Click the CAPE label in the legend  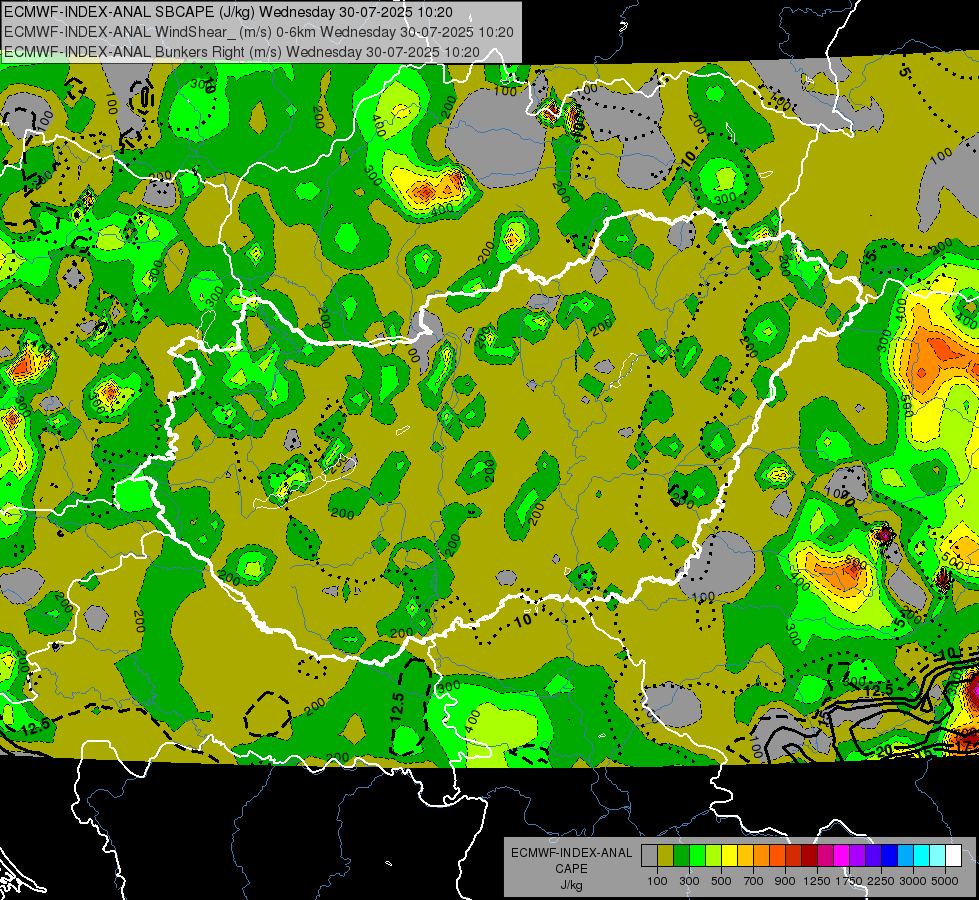click(x=571, y=869)
